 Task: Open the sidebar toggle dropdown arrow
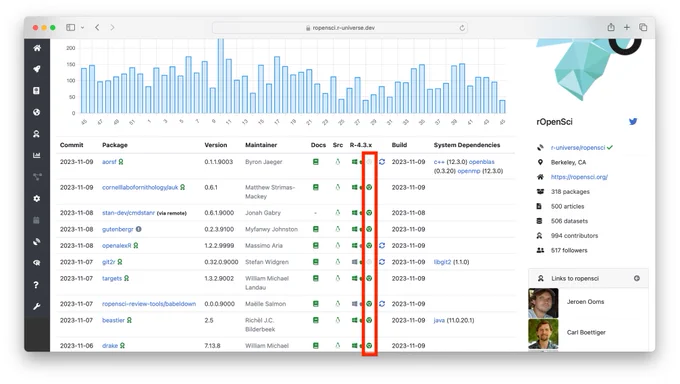tap(82, 27)
